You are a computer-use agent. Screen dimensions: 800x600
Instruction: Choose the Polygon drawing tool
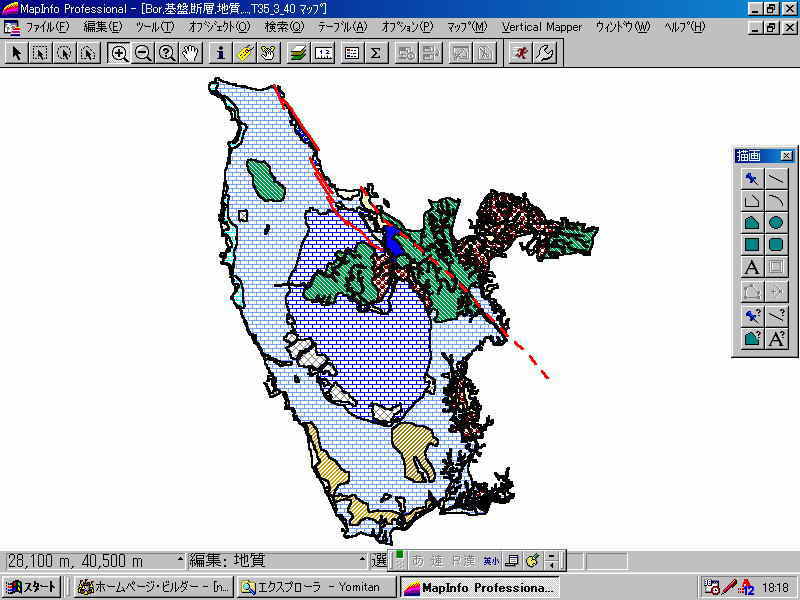752,223
